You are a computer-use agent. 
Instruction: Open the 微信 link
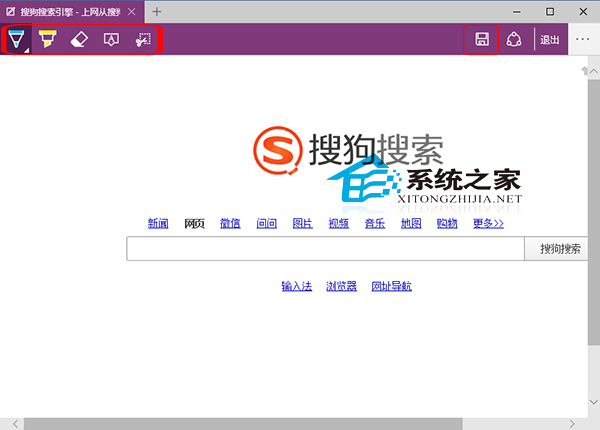click(230, 223)
